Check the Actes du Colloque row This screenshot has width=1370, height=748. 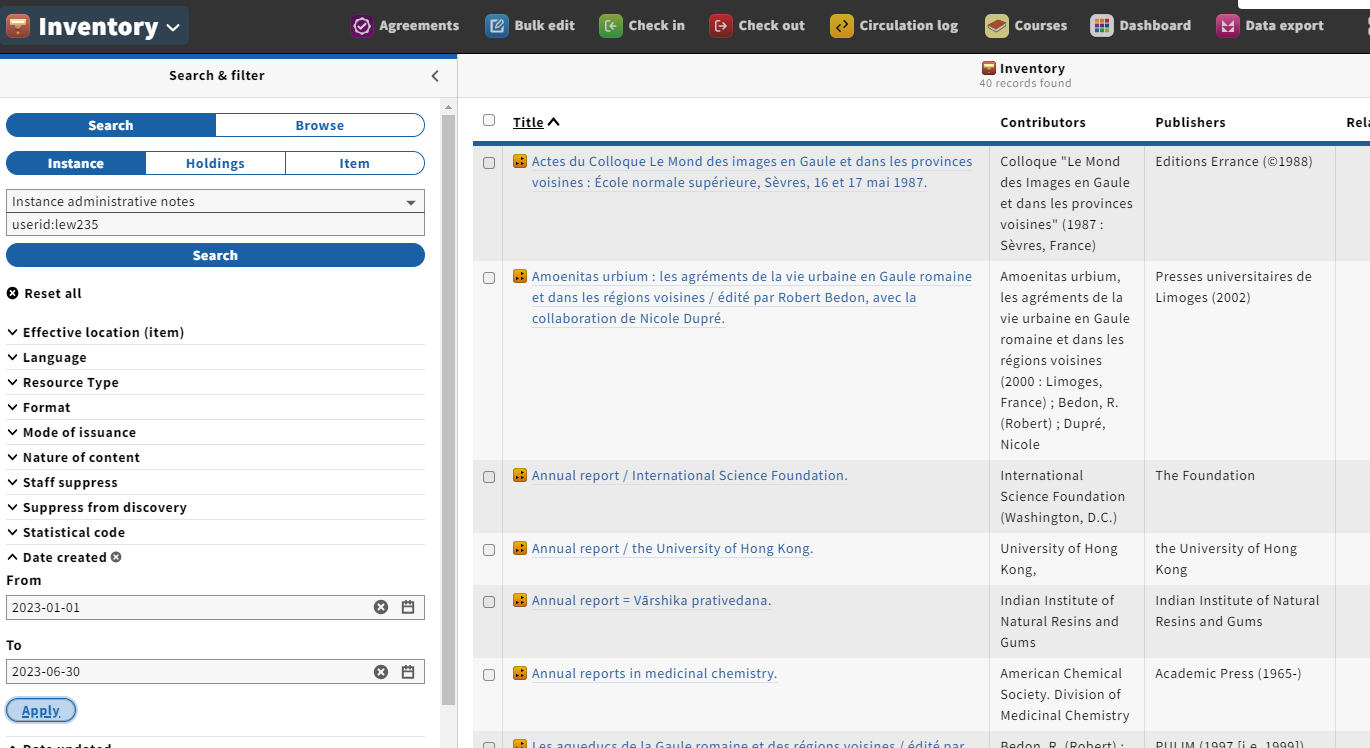tap(489, 163)
